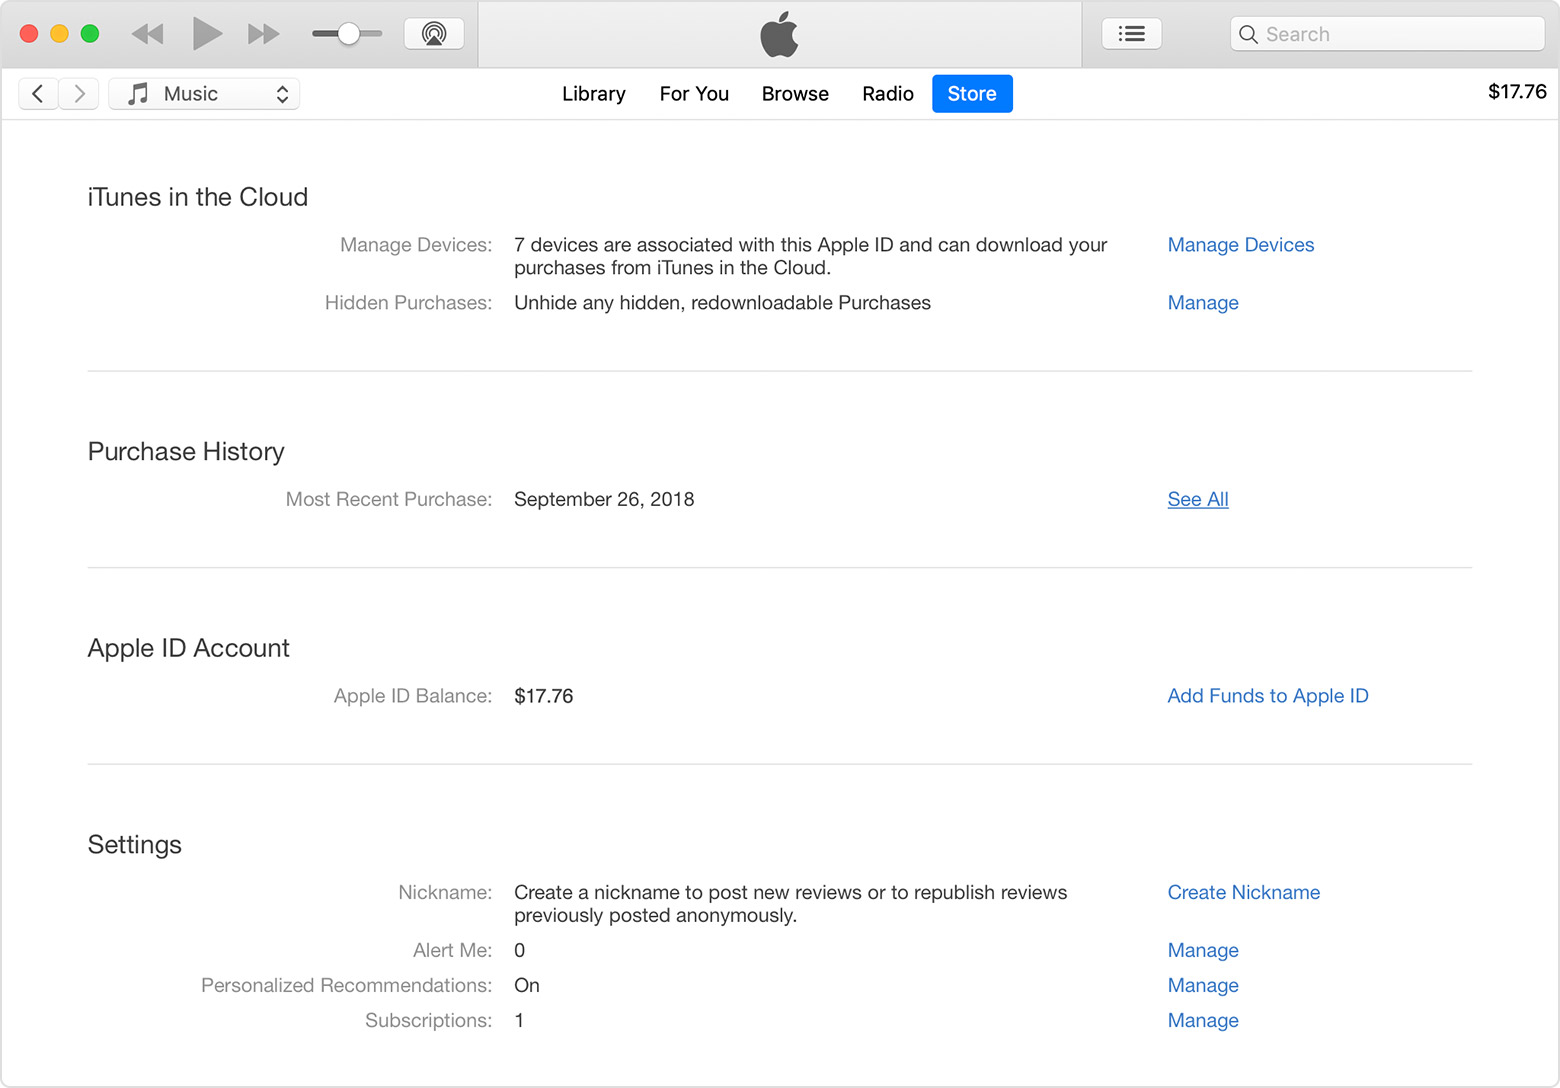Click the play button icon
Screen dimensions: 1560x1088
click(207, 34)
